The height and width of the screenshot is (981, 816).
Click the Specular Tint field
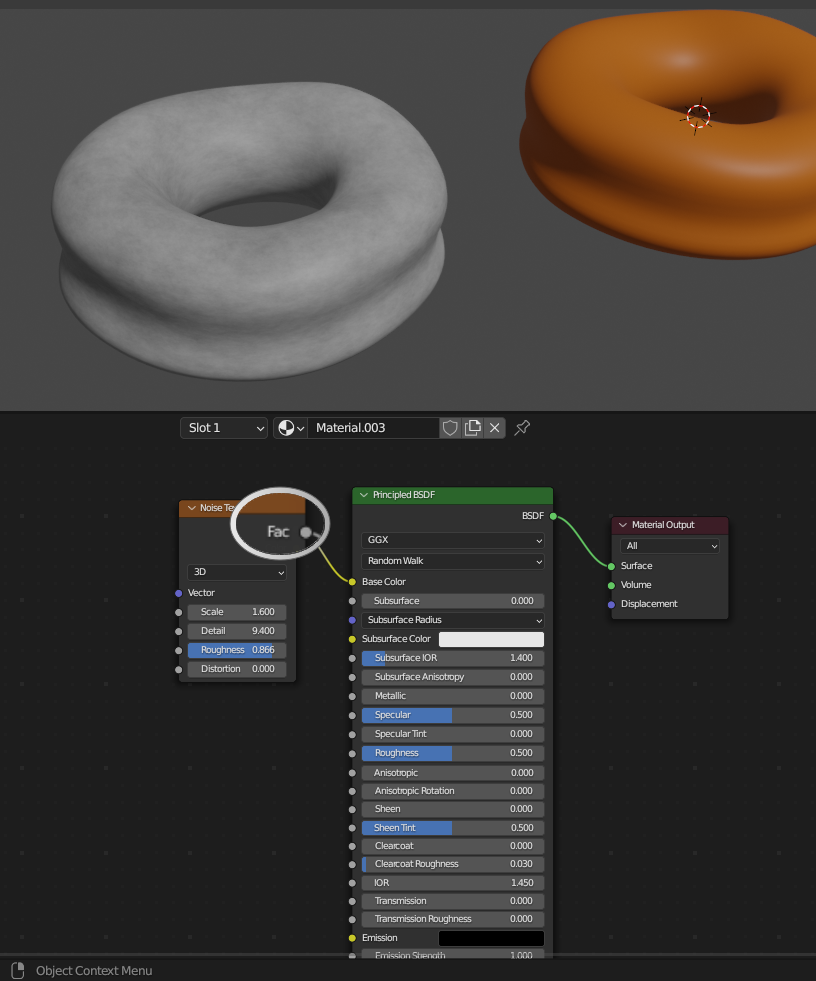[x=452, y=734]
